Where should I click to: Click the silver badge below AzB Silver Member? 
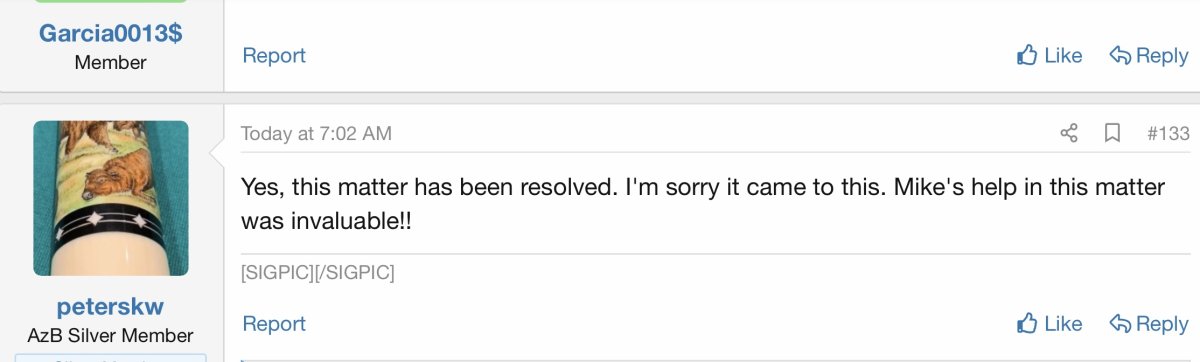(x=111, y=357)
